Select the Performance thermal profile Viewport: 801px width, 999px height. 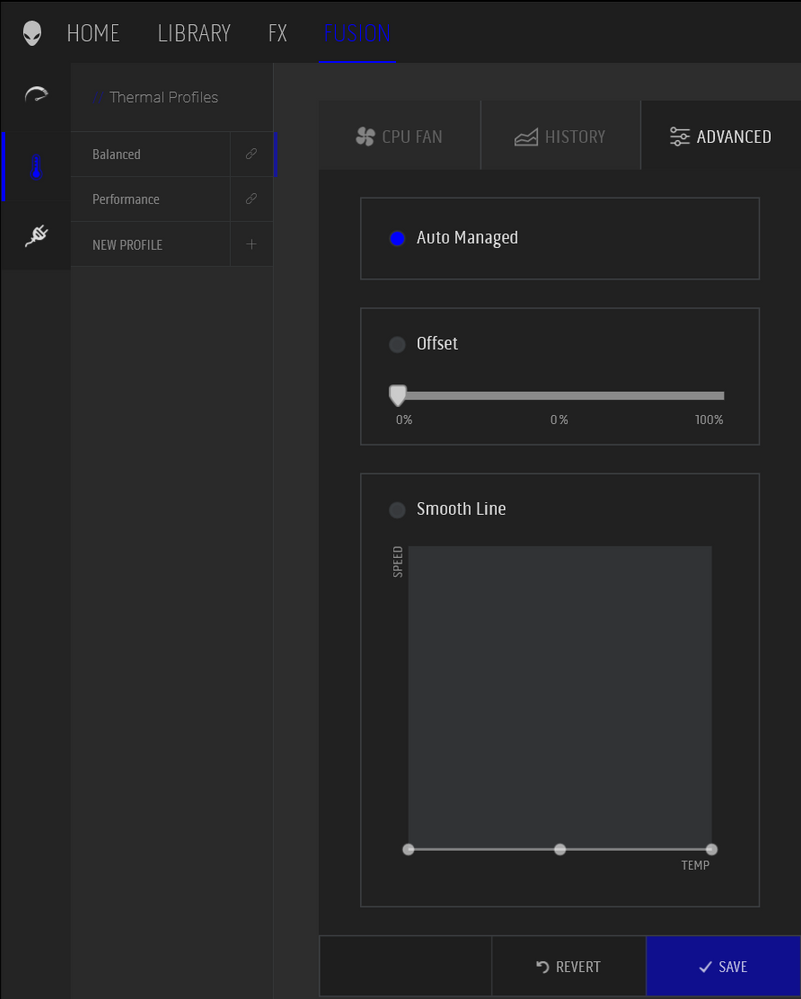tap(126, 199)
